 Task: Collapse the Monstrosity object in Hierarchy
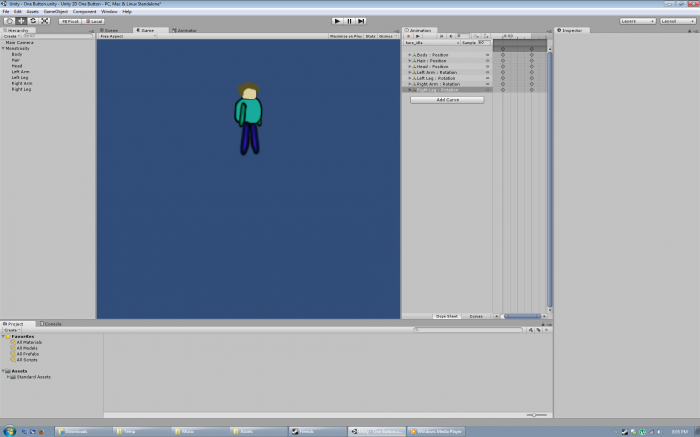(4, 48)
